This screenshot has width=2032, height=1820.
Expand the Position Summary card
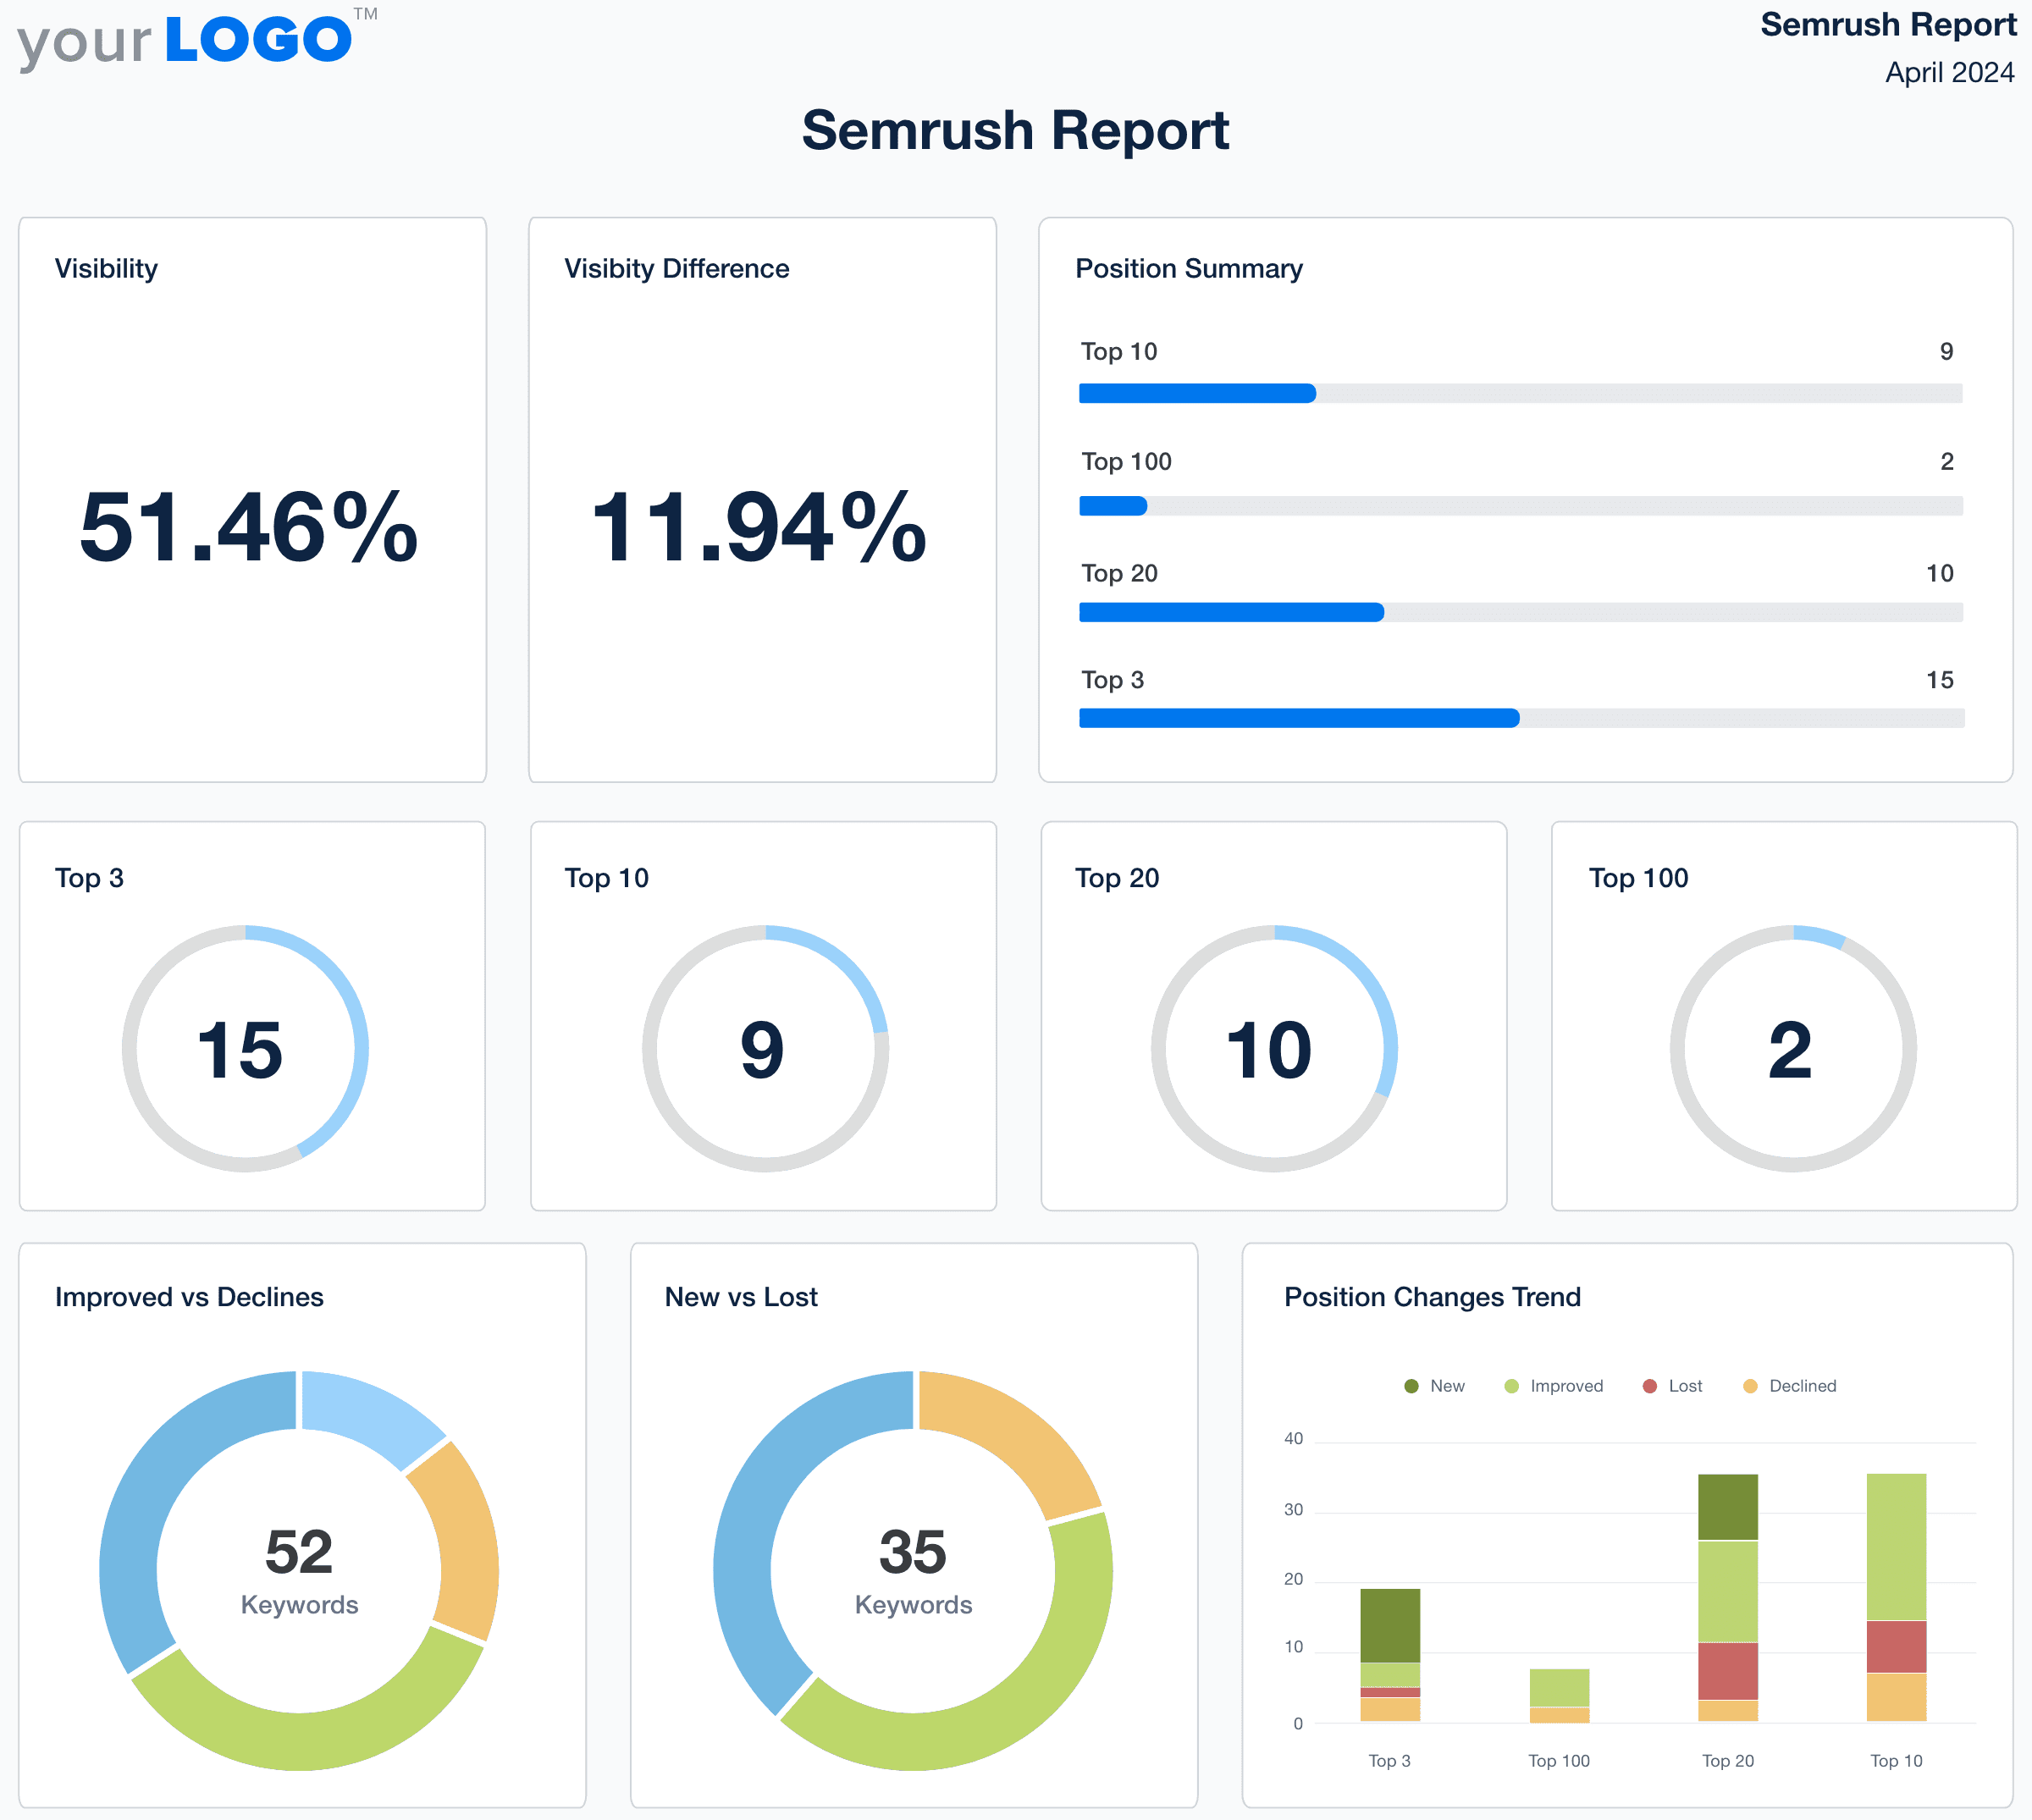coord(1188,268)
